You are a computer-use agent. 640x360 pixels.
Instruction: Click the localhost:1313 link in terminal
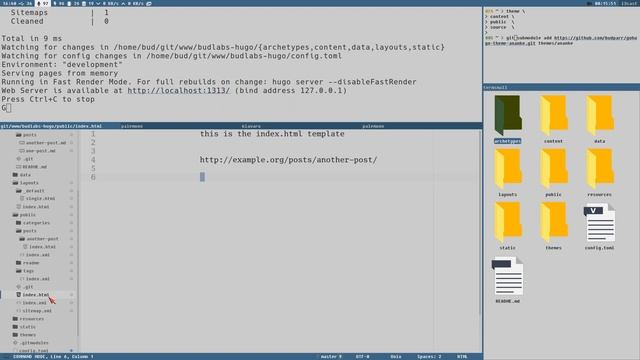tap(179, 91)
